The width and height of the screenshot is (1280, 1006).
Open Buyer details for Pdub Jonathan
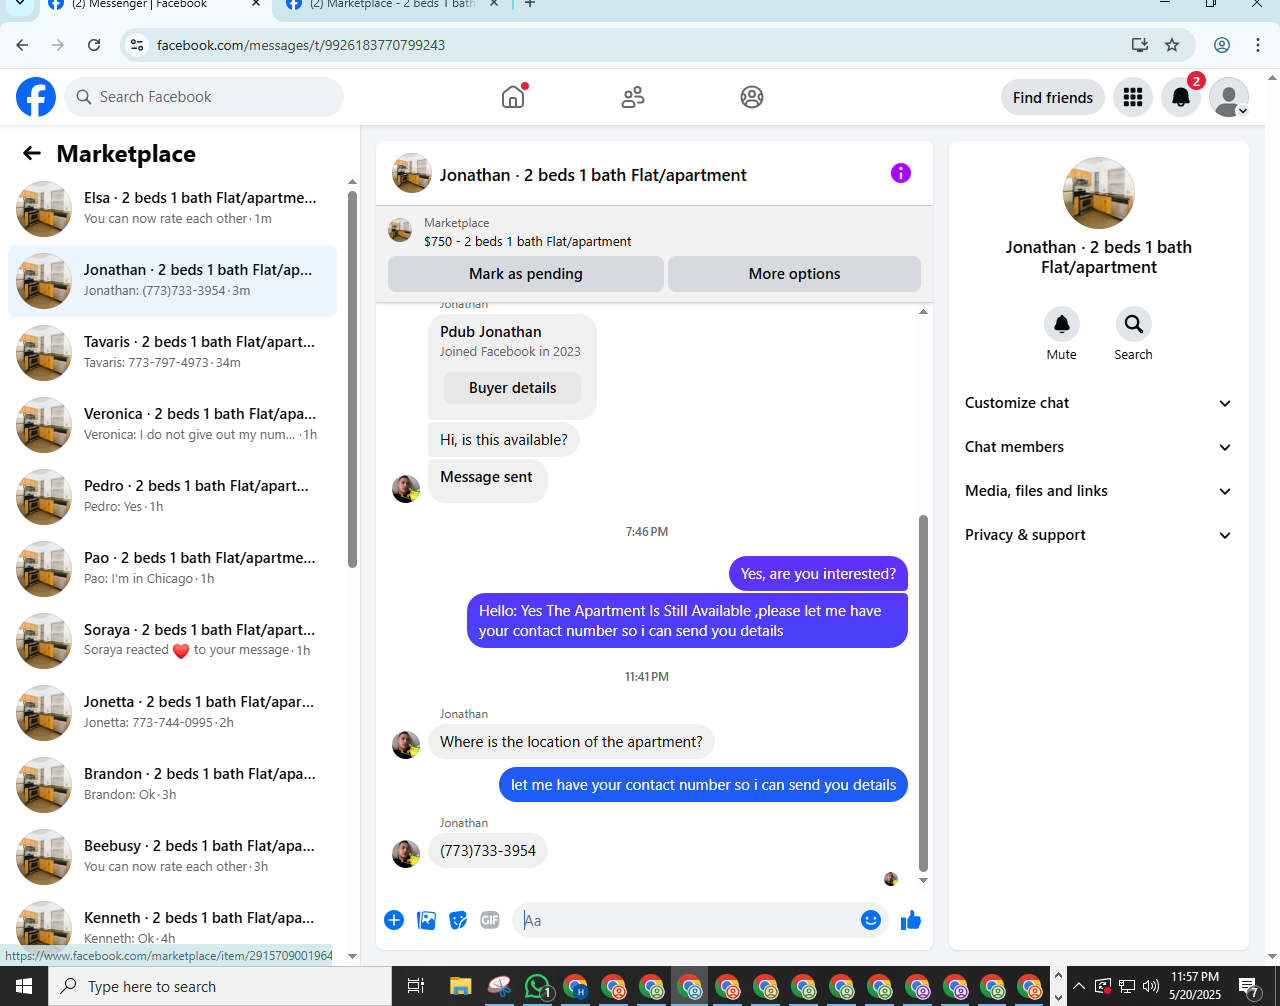click(x=512, y=388)
